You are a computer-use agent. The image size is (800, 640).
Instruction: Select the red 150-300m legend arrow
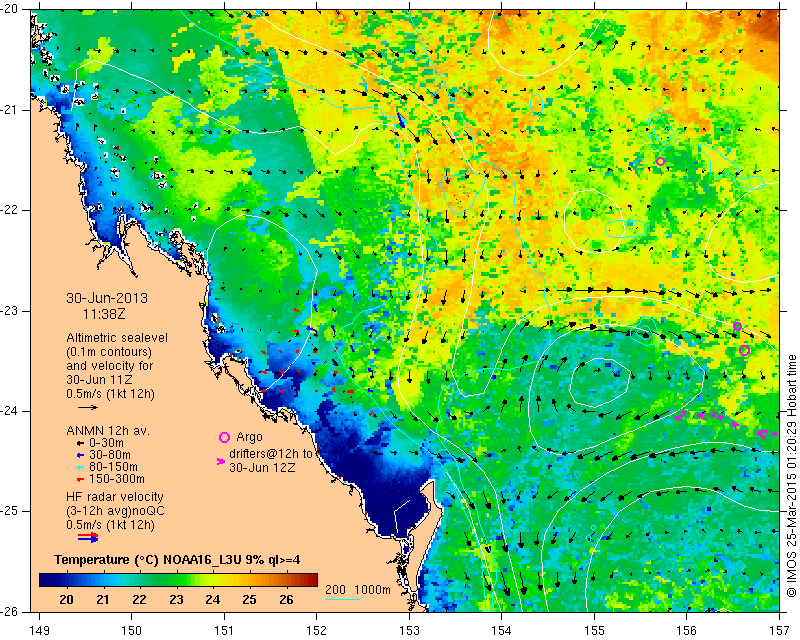coord(80,480)
